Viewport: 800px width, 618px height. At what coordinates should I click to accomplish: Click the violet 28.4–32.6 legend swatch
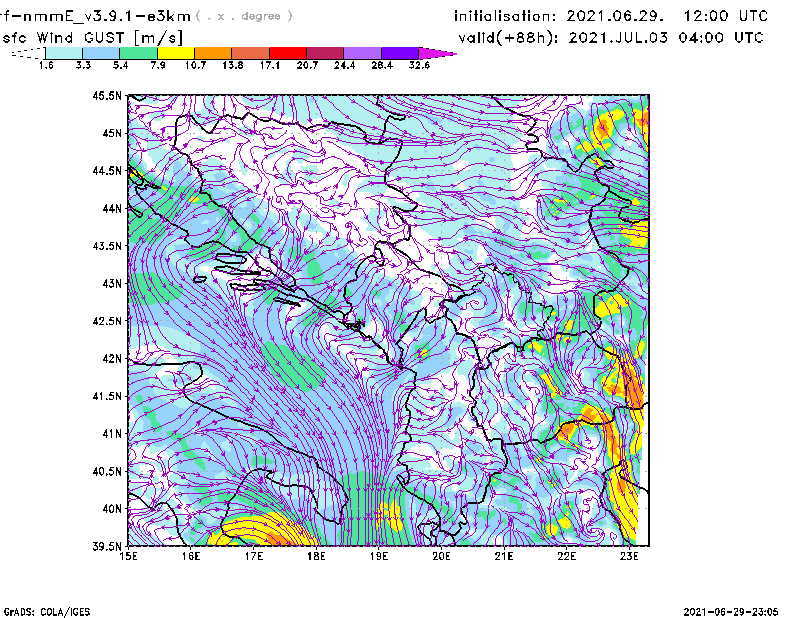(x=400, y=53)
